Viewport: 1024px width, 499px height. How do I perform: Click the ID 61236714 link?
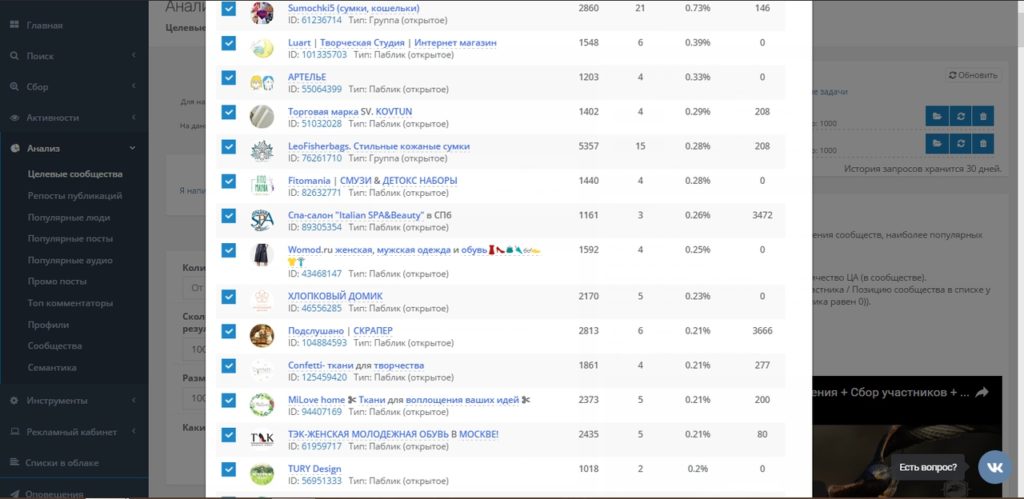(x=321, y=20)
